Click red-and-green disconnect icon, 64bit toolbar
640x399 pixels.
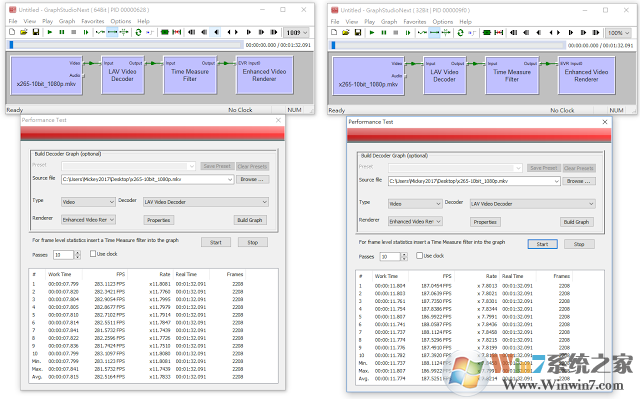coord(177,32)
